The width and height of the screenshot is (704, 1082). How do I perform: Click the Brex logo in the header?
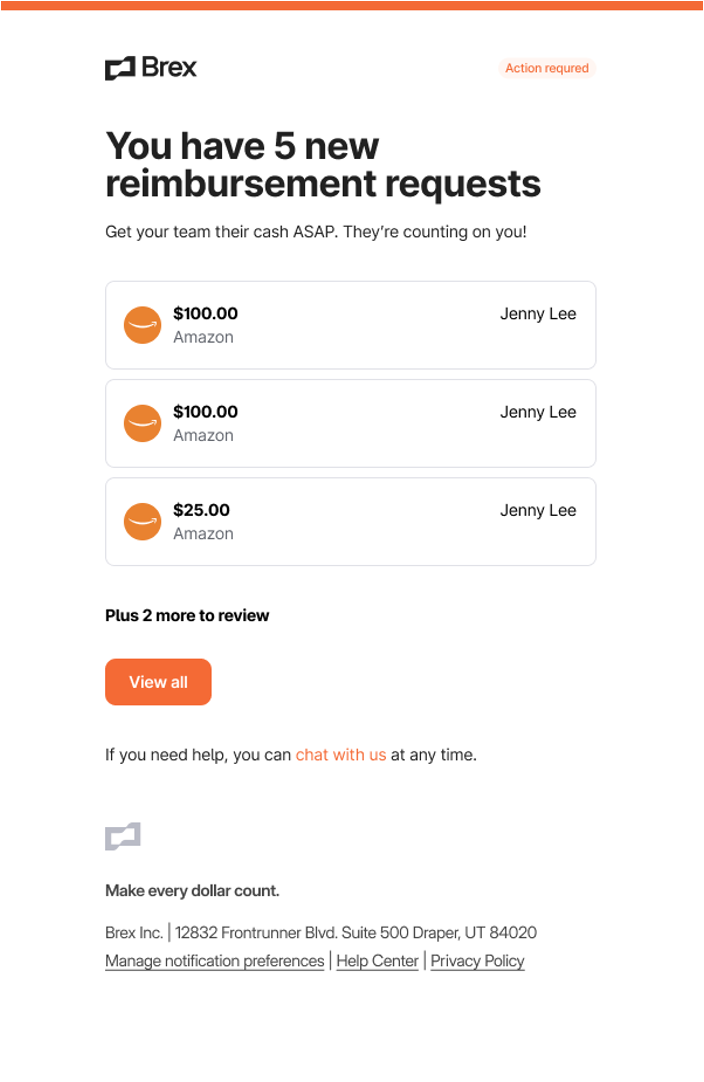pyautogui.click(x=151, y=68)
